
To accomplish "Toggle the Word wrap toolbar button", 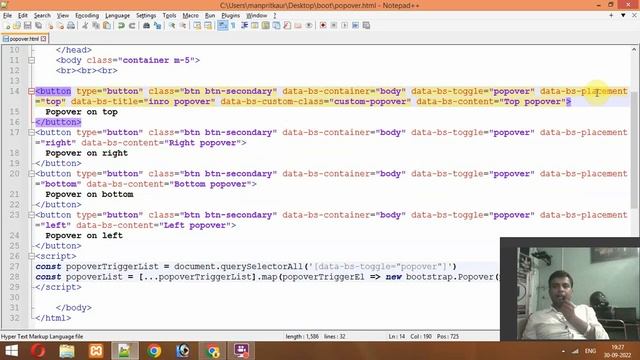I will click(x=222, y=25).
